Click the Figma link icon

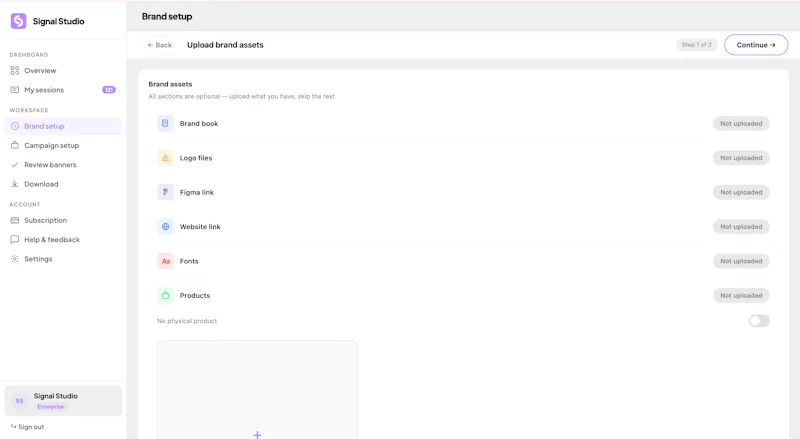(x=165, y=192)
